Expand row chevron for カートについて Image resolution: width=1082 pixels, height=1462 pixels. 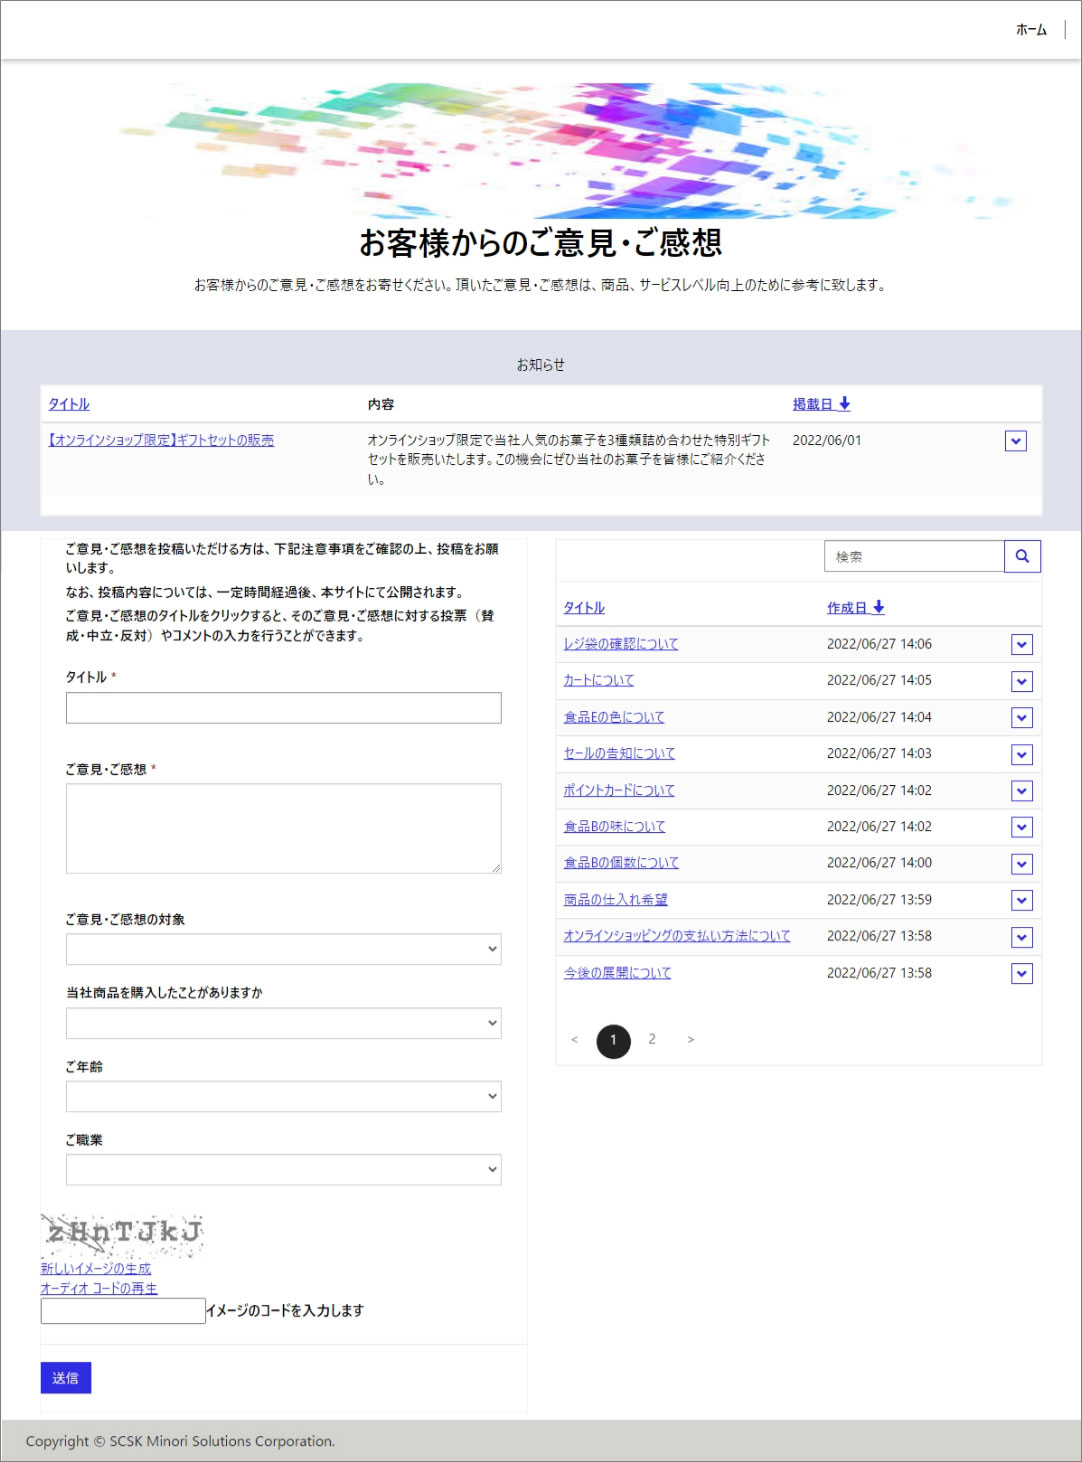(1021, 681)
